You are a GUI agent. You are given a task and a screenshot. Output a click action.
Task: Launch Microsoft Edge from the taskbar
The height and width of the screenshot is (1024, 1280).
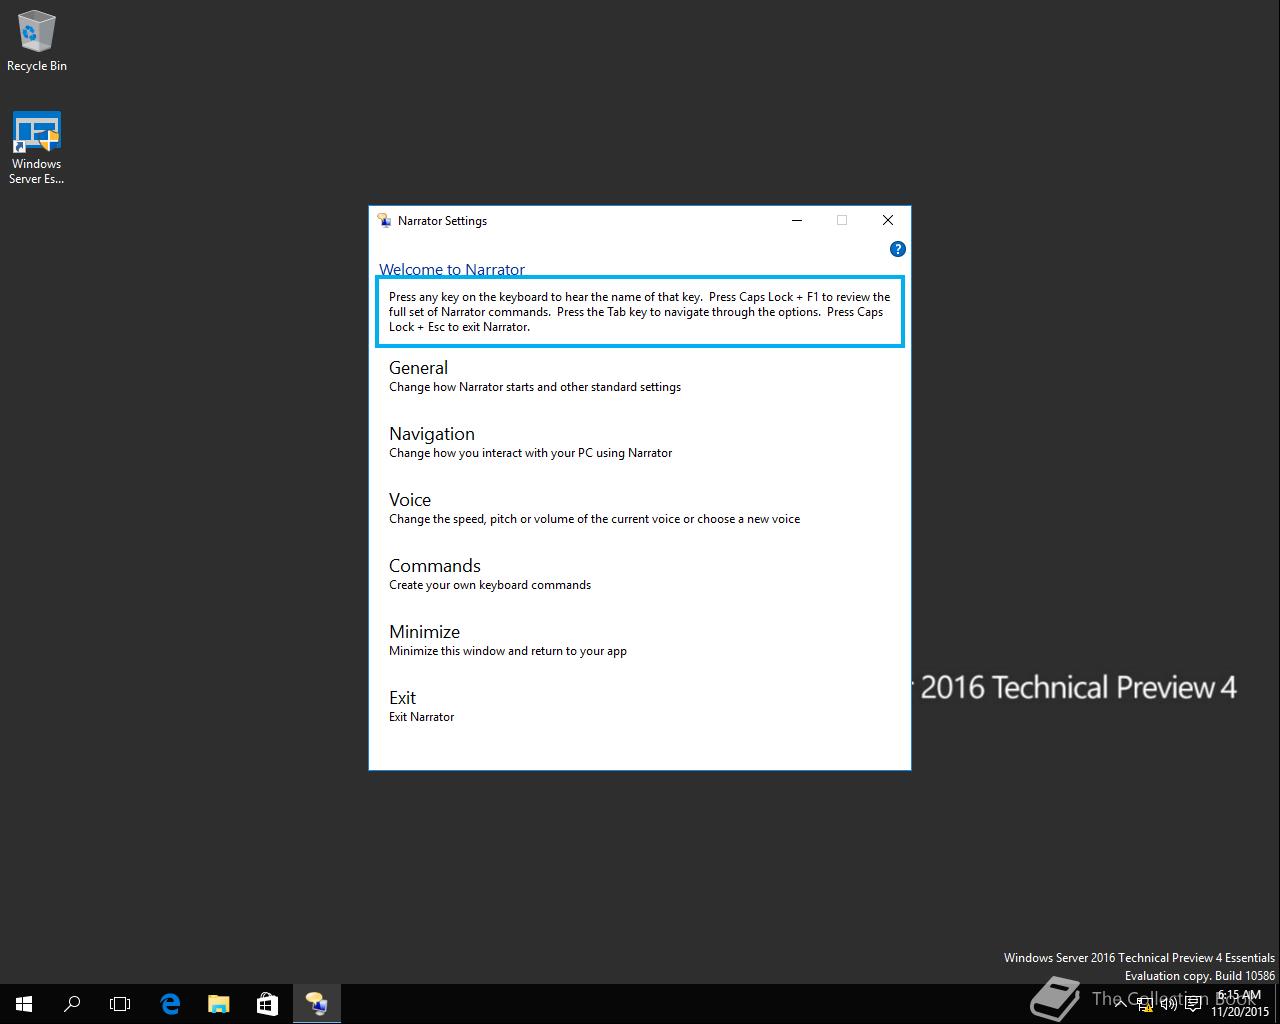pyautogui.click(x=170, y=1003)
